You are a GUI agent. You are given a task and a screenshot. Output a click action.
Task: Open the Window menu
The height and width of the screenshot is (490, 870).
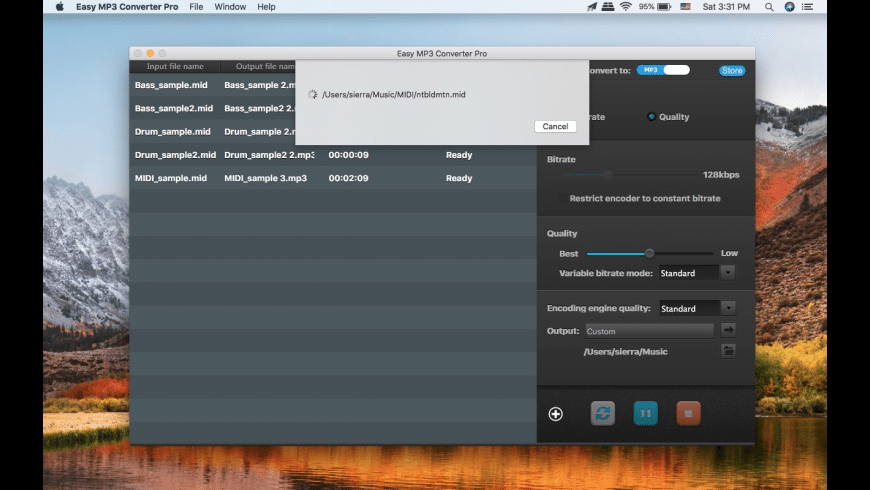pyautogui.click(x=230, y=7)
